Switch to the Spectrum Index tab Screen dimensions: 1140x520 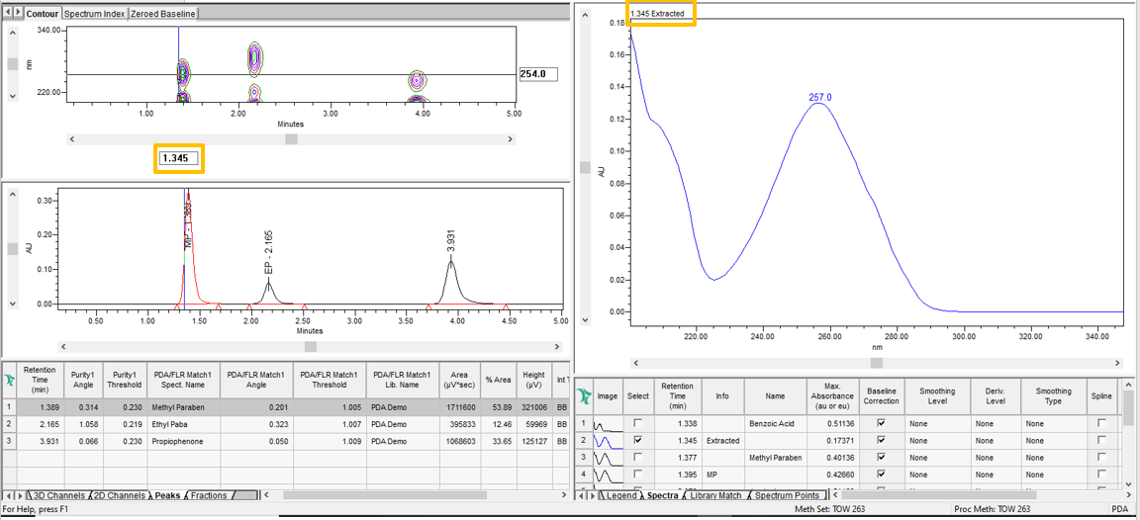tap(95, 14)
